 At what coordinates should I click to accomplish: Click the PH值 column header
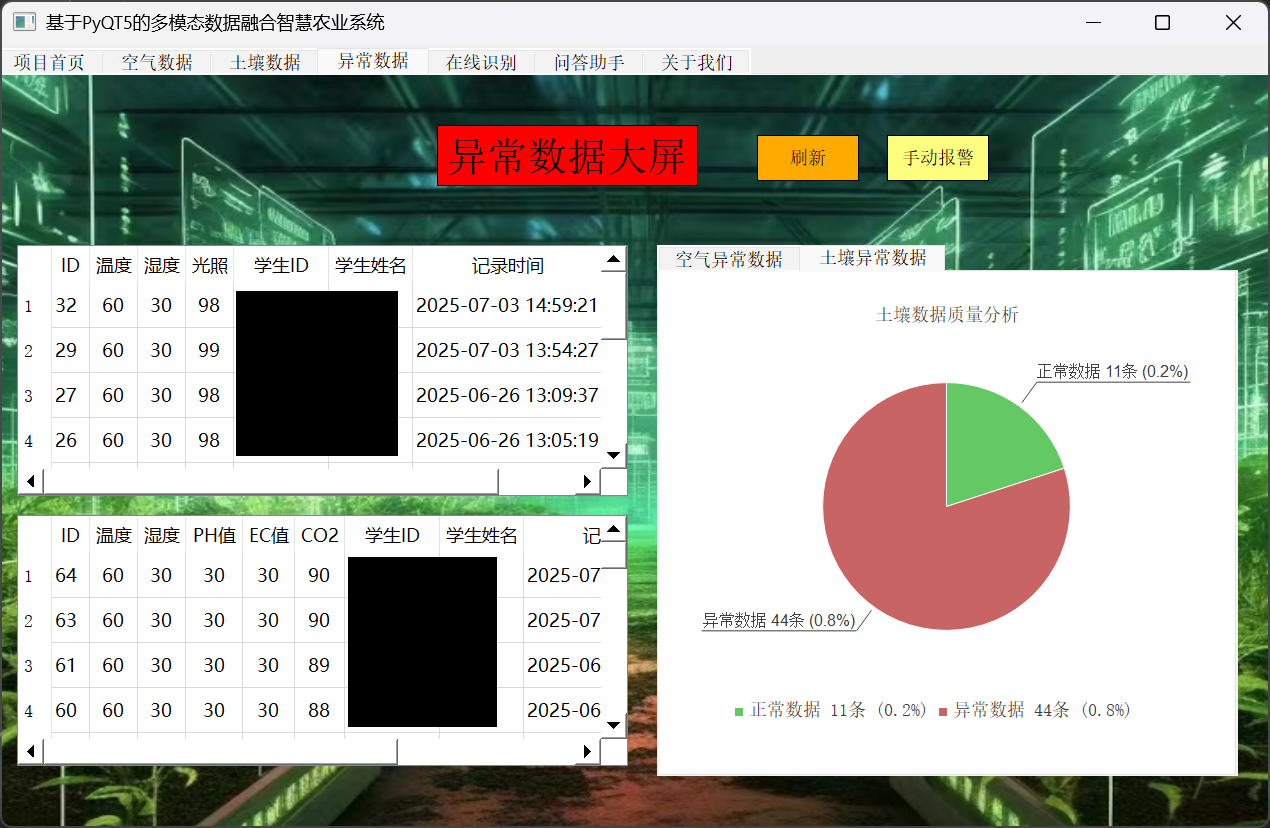(x=214, y=535)
